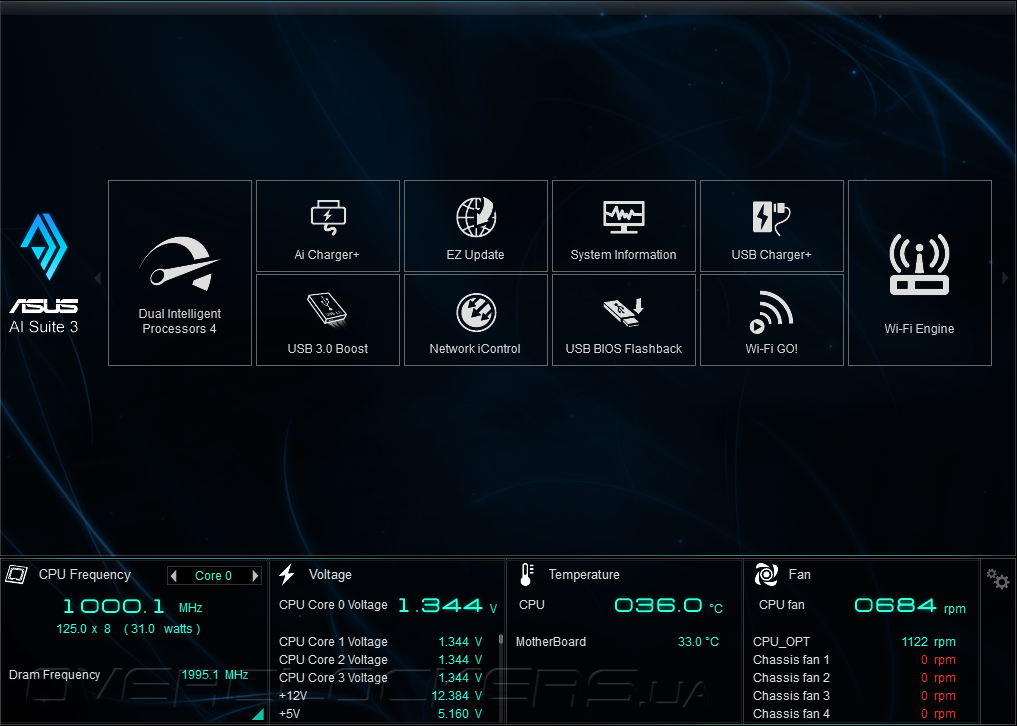Select CPU Core 1 Voltage row
Screen dimensions: 1017x726
click(381, 642)
